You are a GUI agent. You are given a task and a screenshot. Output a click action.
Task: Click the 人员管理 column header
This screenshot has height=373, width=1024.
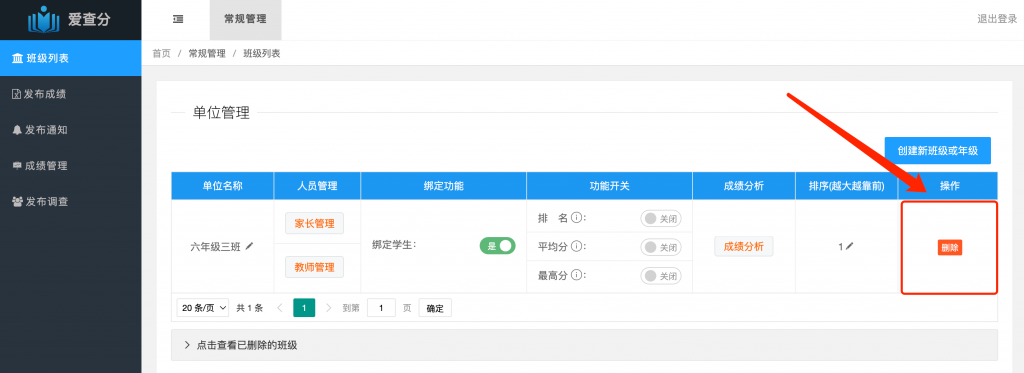[x=317, y=186]
